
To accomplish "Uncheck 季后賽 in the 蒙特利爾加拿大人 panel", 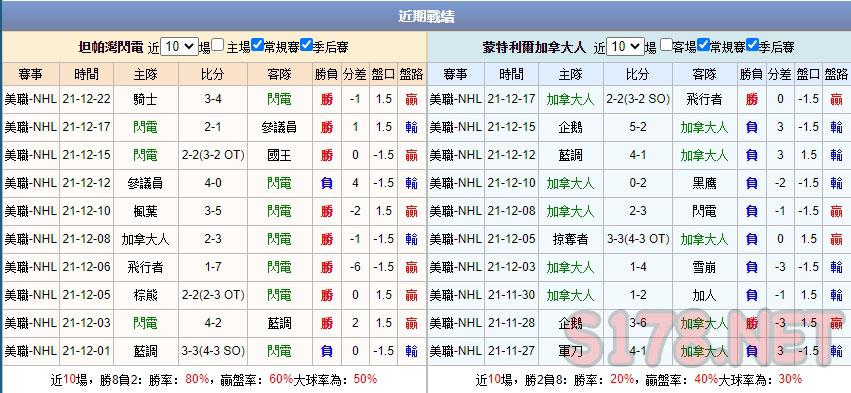I will pyautogui.click(x=752, y=45).
